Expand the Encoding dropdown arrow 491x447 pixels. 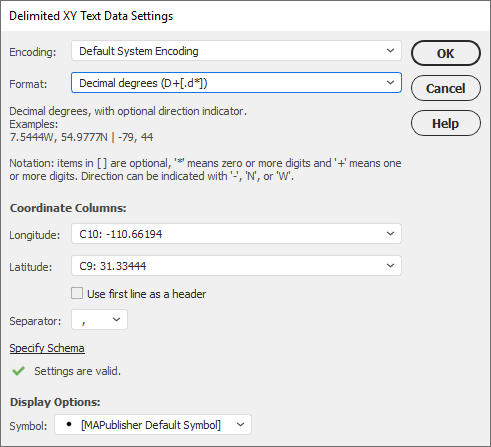pos(390,51)
